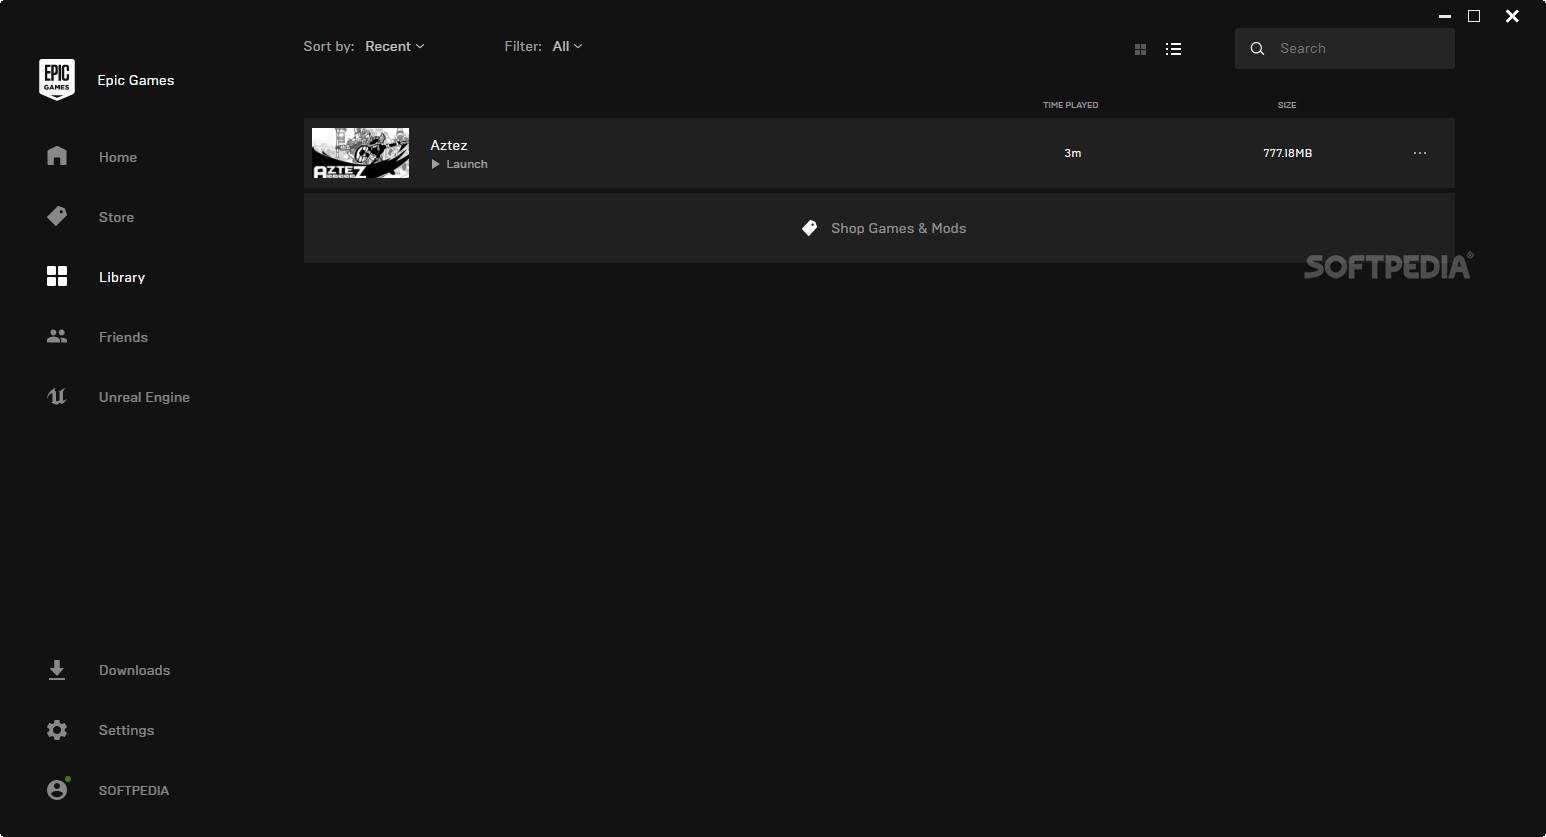The height and width of the screenshot is (837, 1546).
Task: Open the Friends section
Action: coord(123,337)
